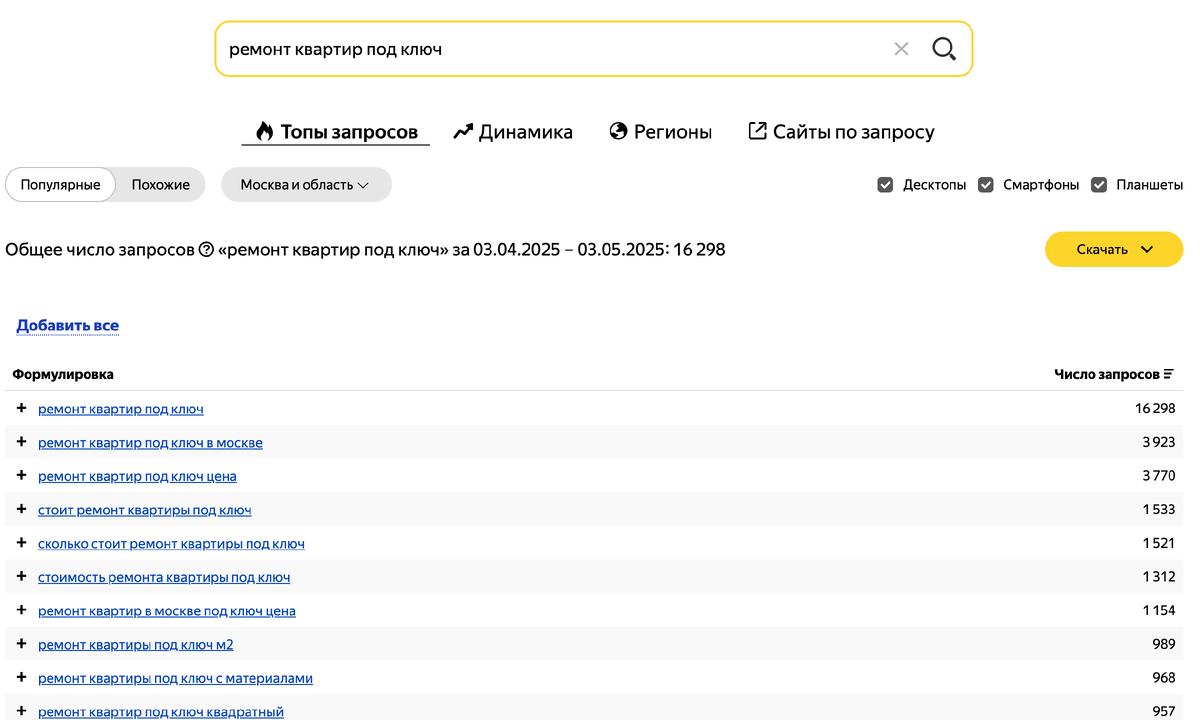Open link 'сколько стоит ремонт квартиры под ключ'
The height and width of the screenshot is (720, 1200).
pyautogui.click(x=171, y=544)
